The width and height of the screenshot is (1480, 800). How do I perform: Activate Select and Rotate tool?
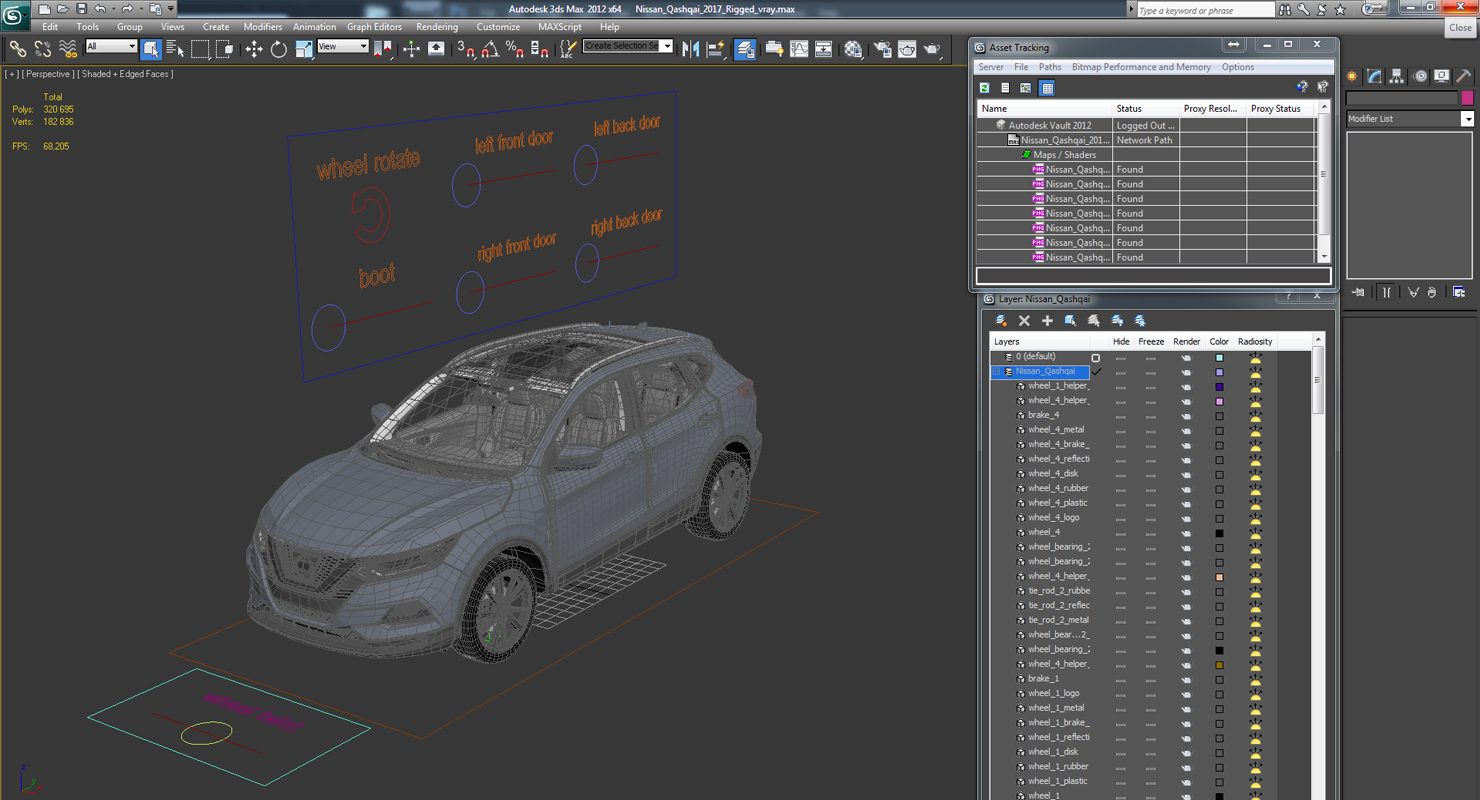[x=278, y=48]
